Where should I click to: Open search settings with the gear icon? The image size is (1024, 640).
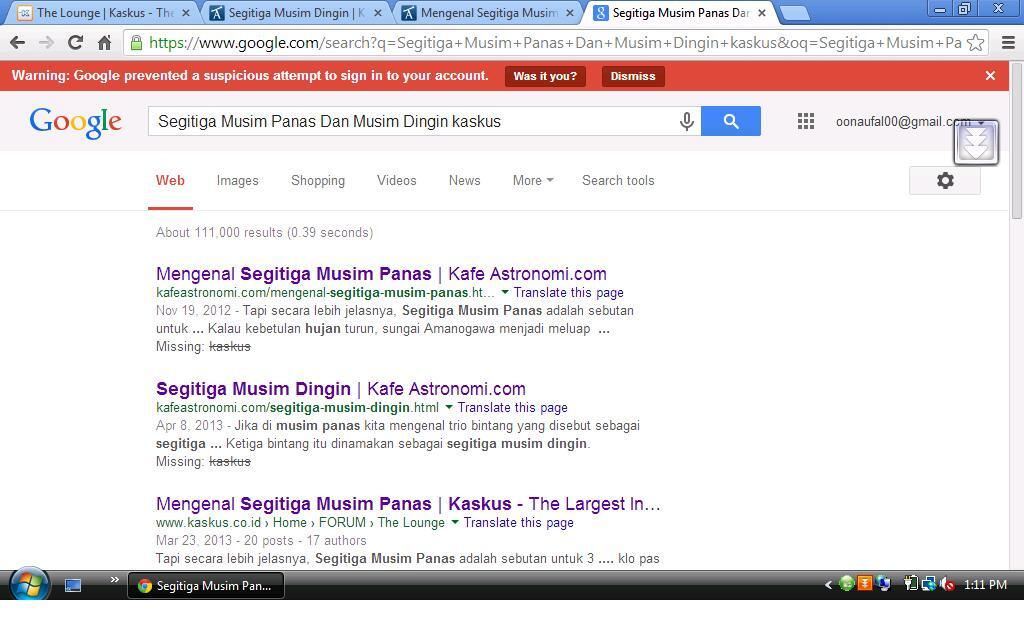pos(944,181)
